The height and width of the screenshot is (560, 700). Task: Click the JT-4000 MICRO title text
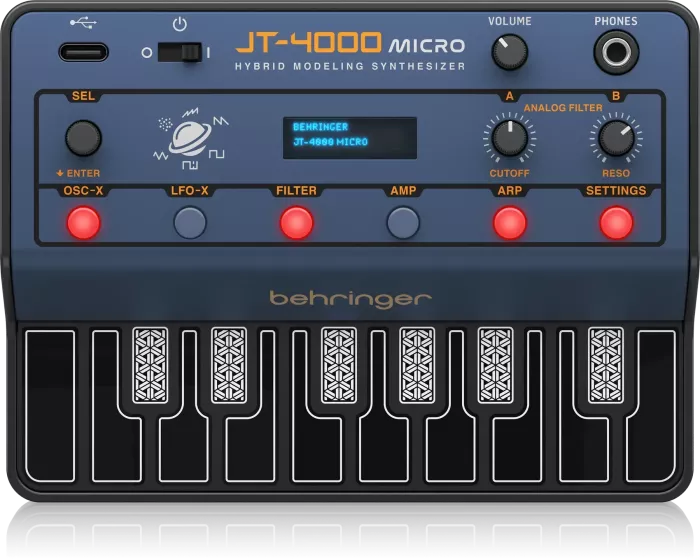click(x=350, y=43)
